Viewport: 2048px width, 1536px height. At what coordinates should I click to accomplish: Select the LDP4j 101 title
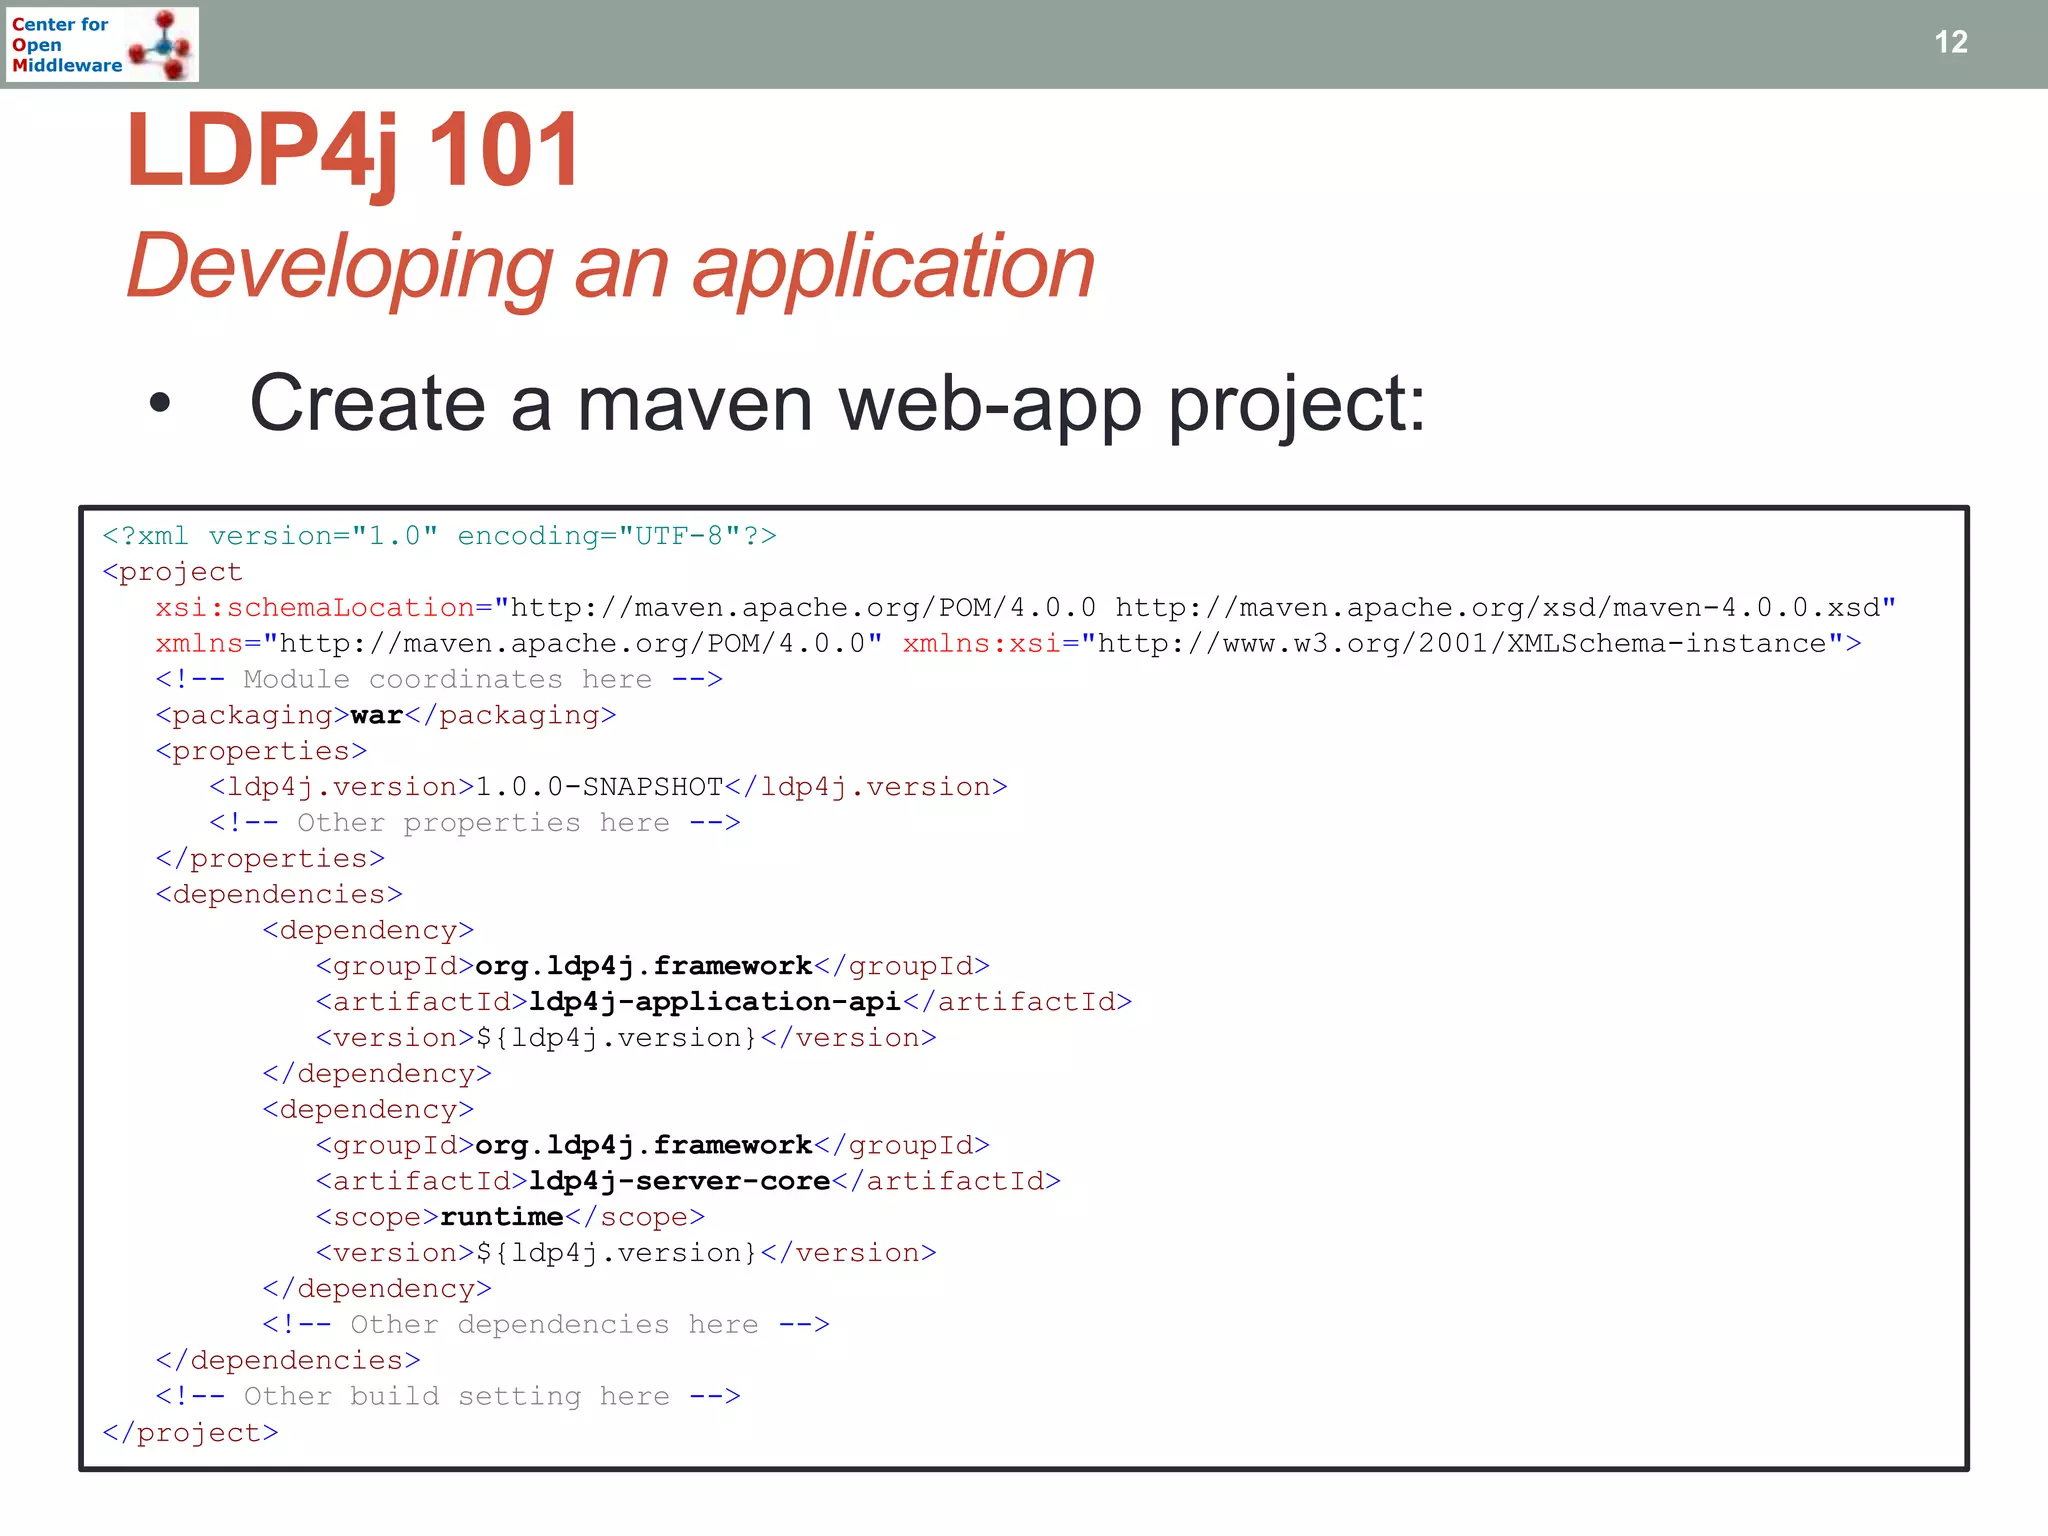coord(352,150)
